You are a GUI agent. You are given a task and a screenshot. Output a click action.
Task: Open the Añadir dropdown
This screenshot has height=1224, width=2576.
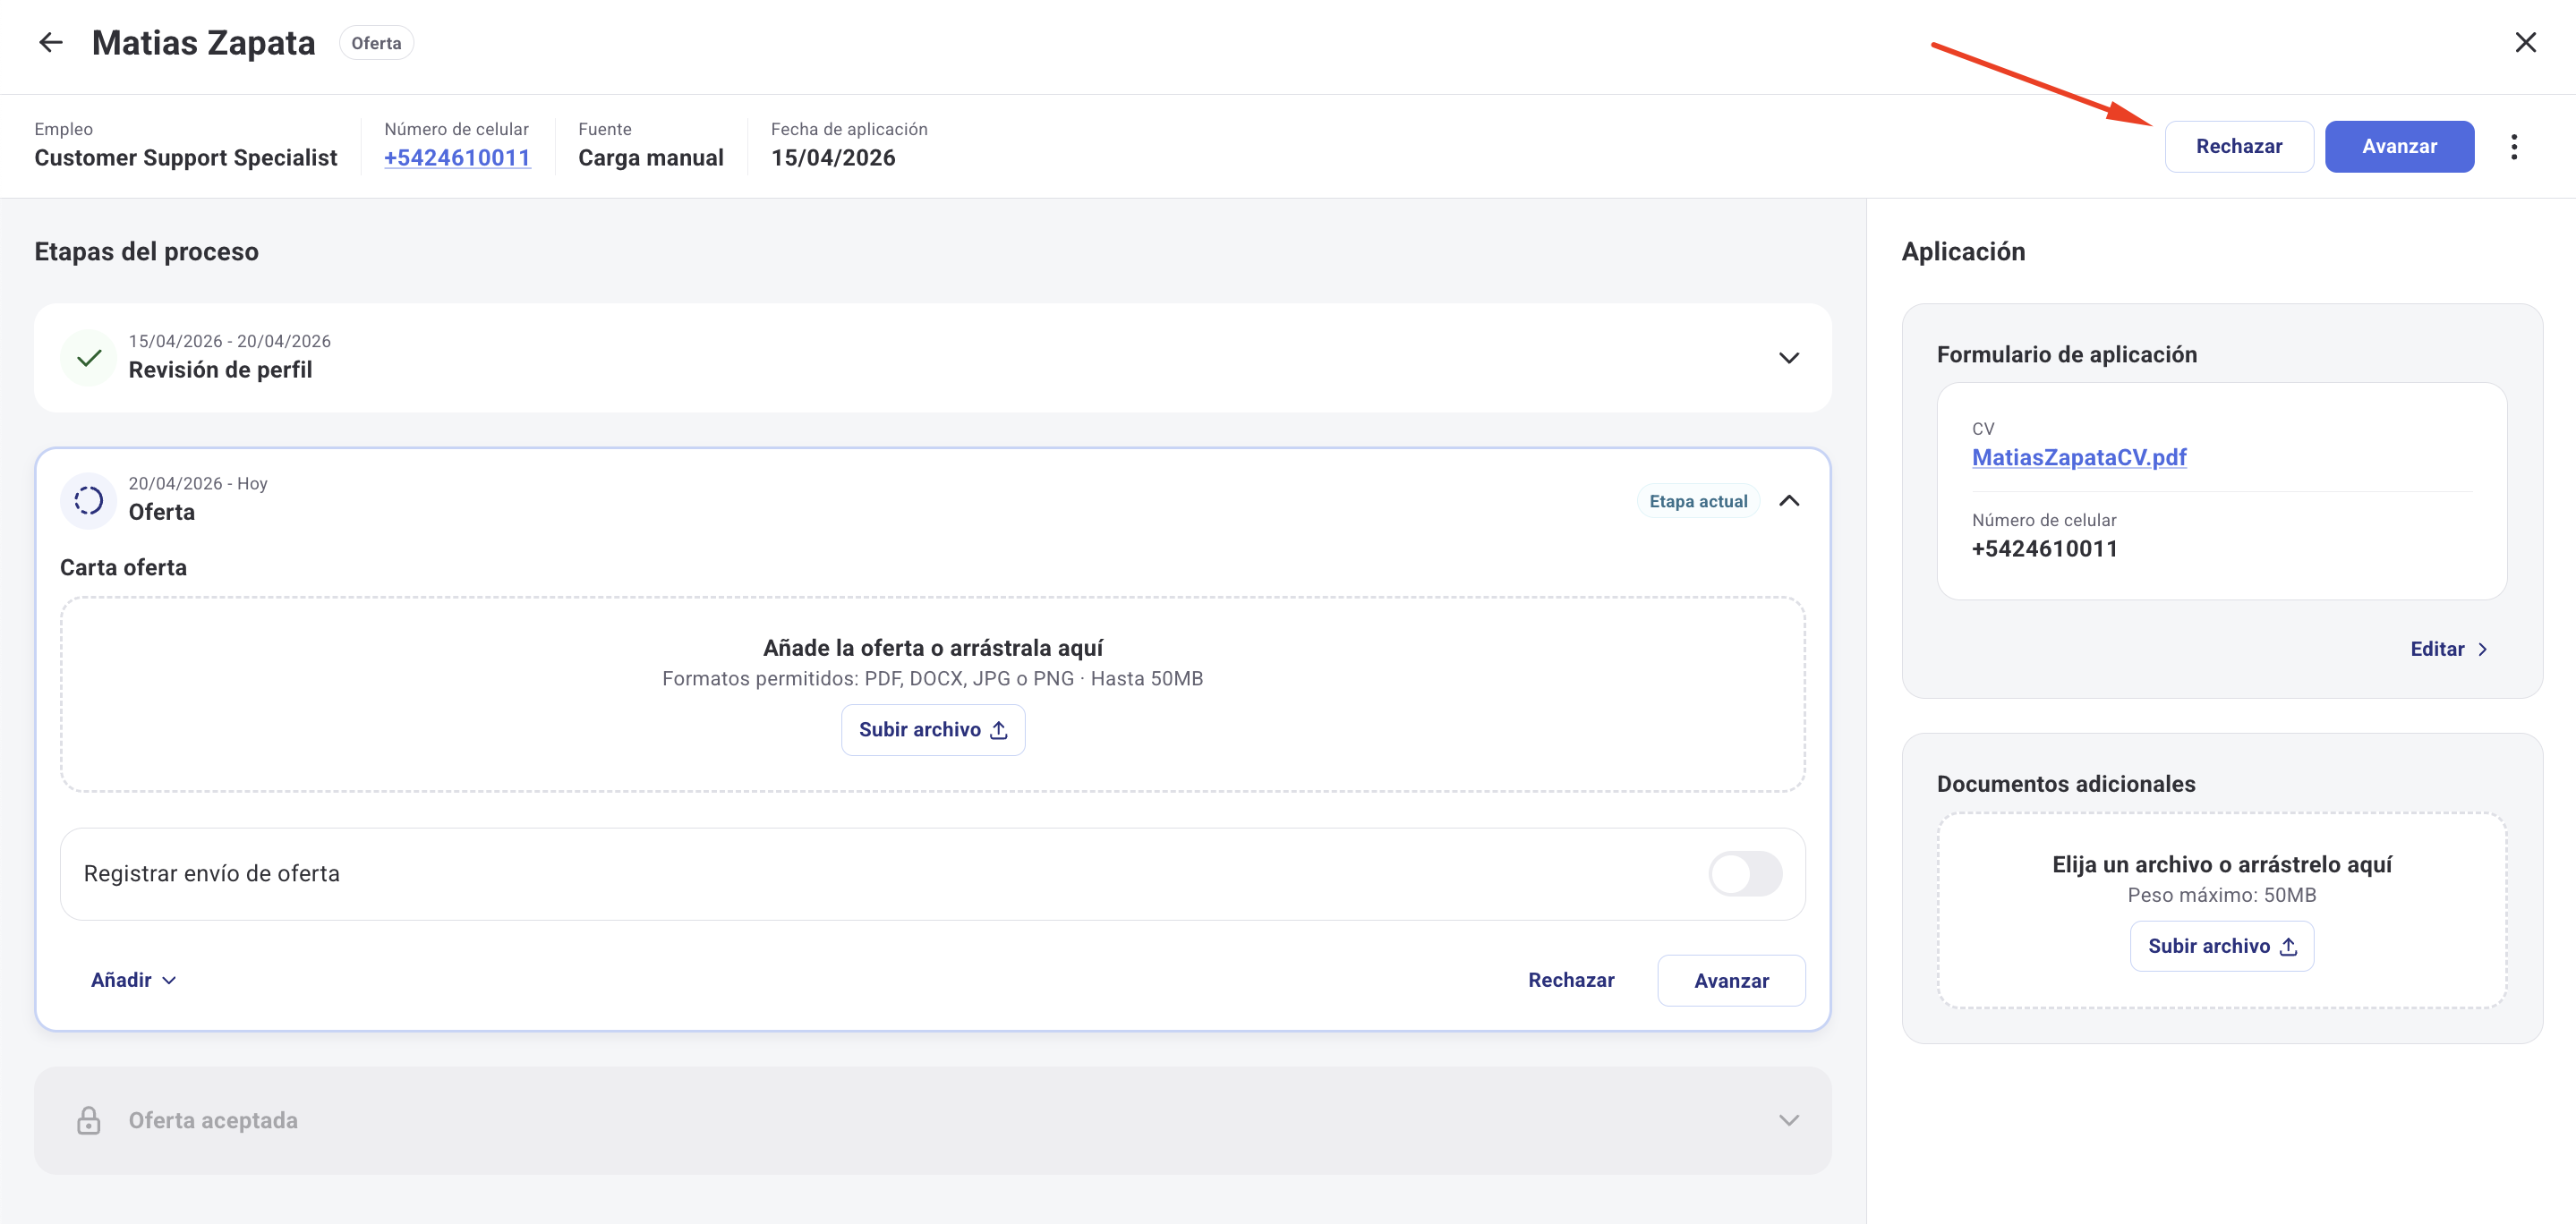[133, 980]
